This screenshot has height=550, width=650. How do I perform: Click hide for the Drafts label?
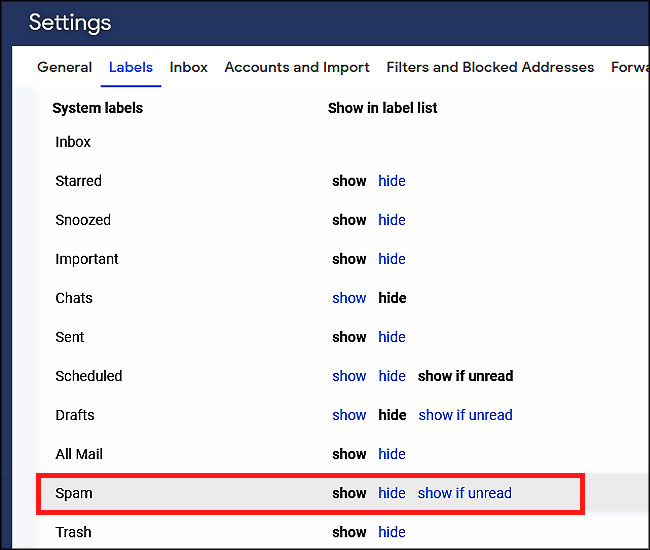click(x=392, y=415)
